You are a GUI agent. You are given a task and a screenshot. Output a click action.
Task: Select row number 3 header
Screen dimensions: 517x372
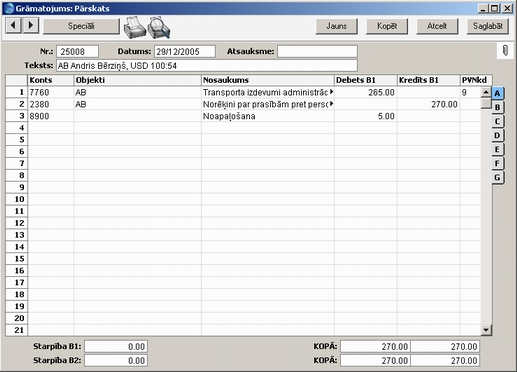click(x=16, y=116)
